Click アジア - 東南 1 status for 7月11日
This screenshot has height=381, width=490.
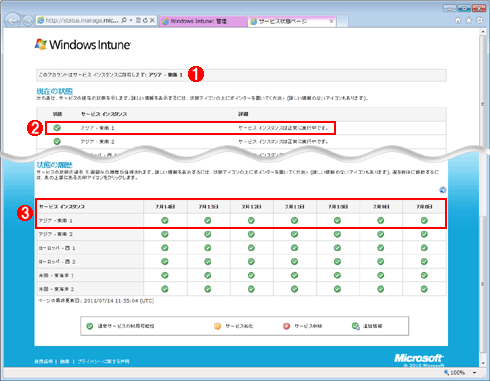click(x=294, y=220)
